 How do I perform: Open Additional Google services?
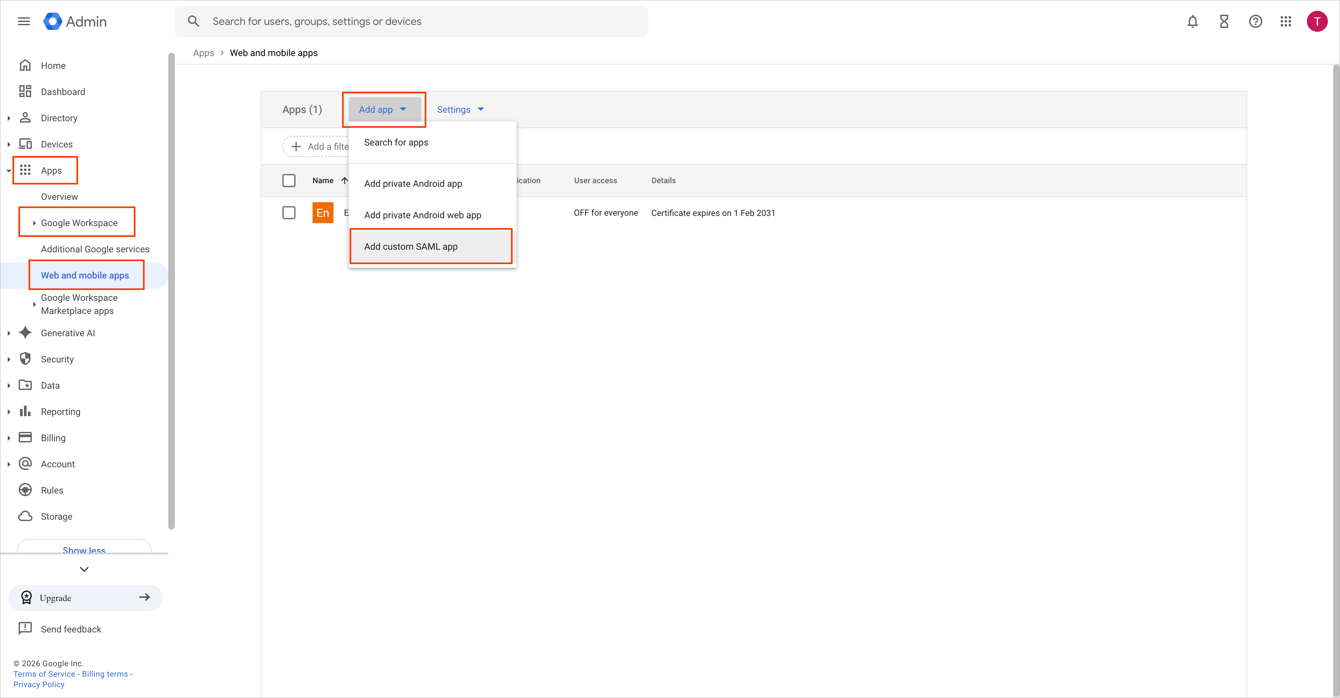95,249
